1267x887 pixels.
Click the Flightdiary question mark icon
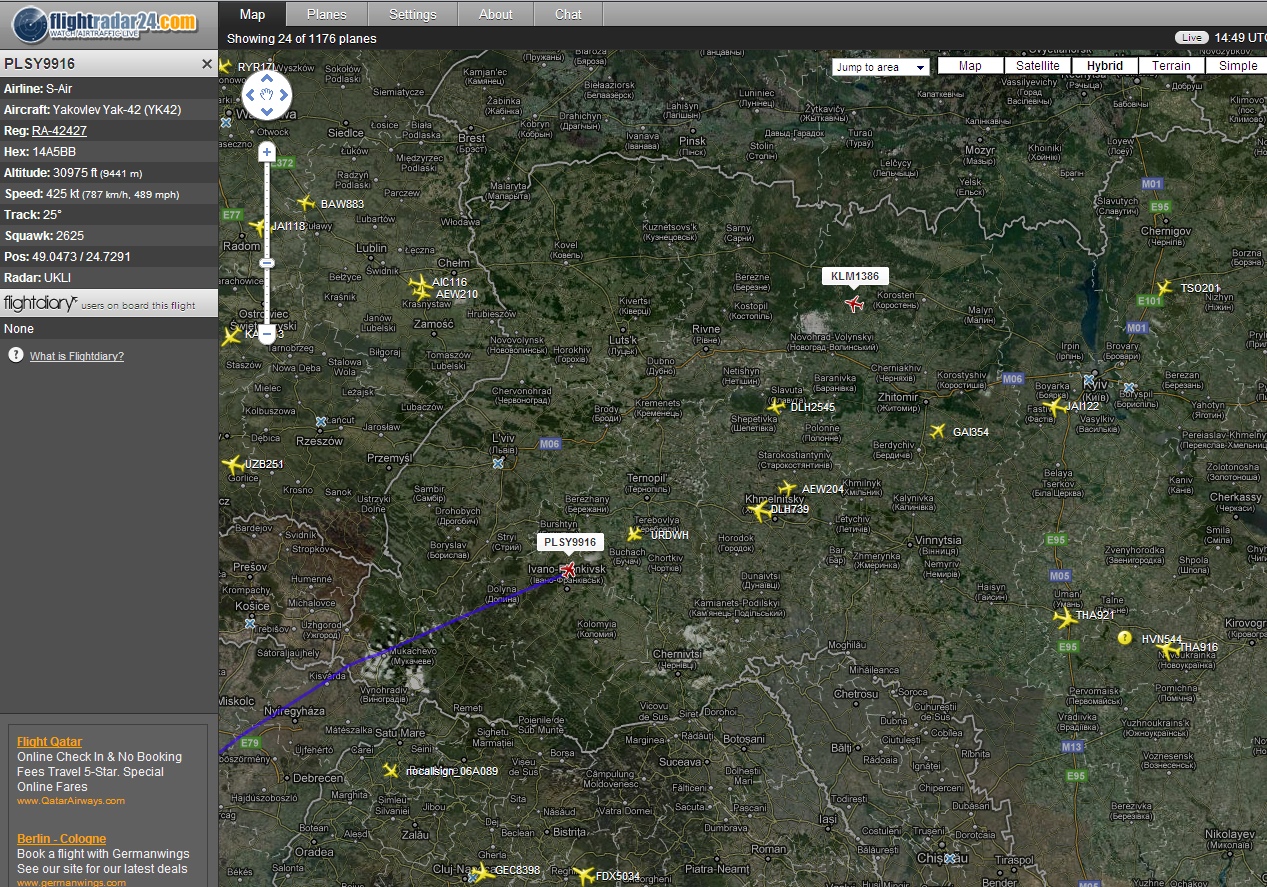tap(16, 355)
